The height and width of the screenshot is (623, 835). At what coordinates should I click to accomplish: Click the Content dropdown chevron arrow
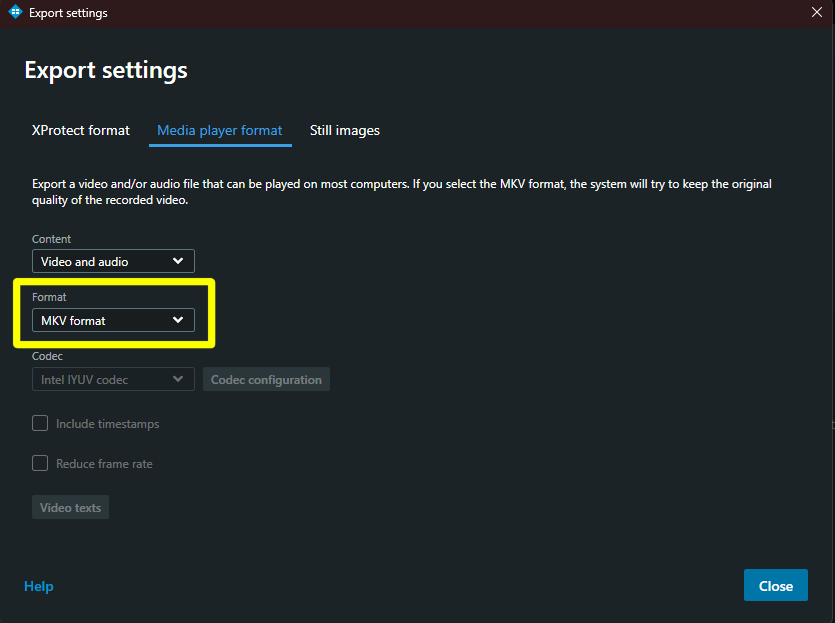click(x=178, y=262)
